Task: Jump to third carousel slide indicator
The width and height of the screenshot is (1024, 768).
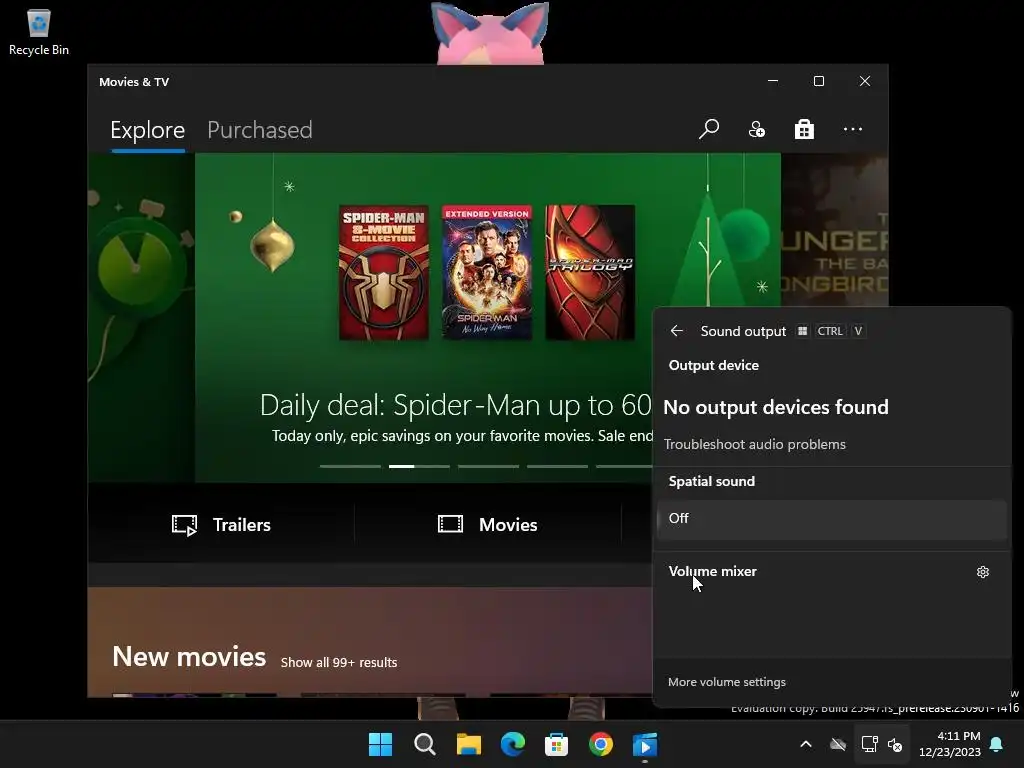Action: (x=488, y=466)
